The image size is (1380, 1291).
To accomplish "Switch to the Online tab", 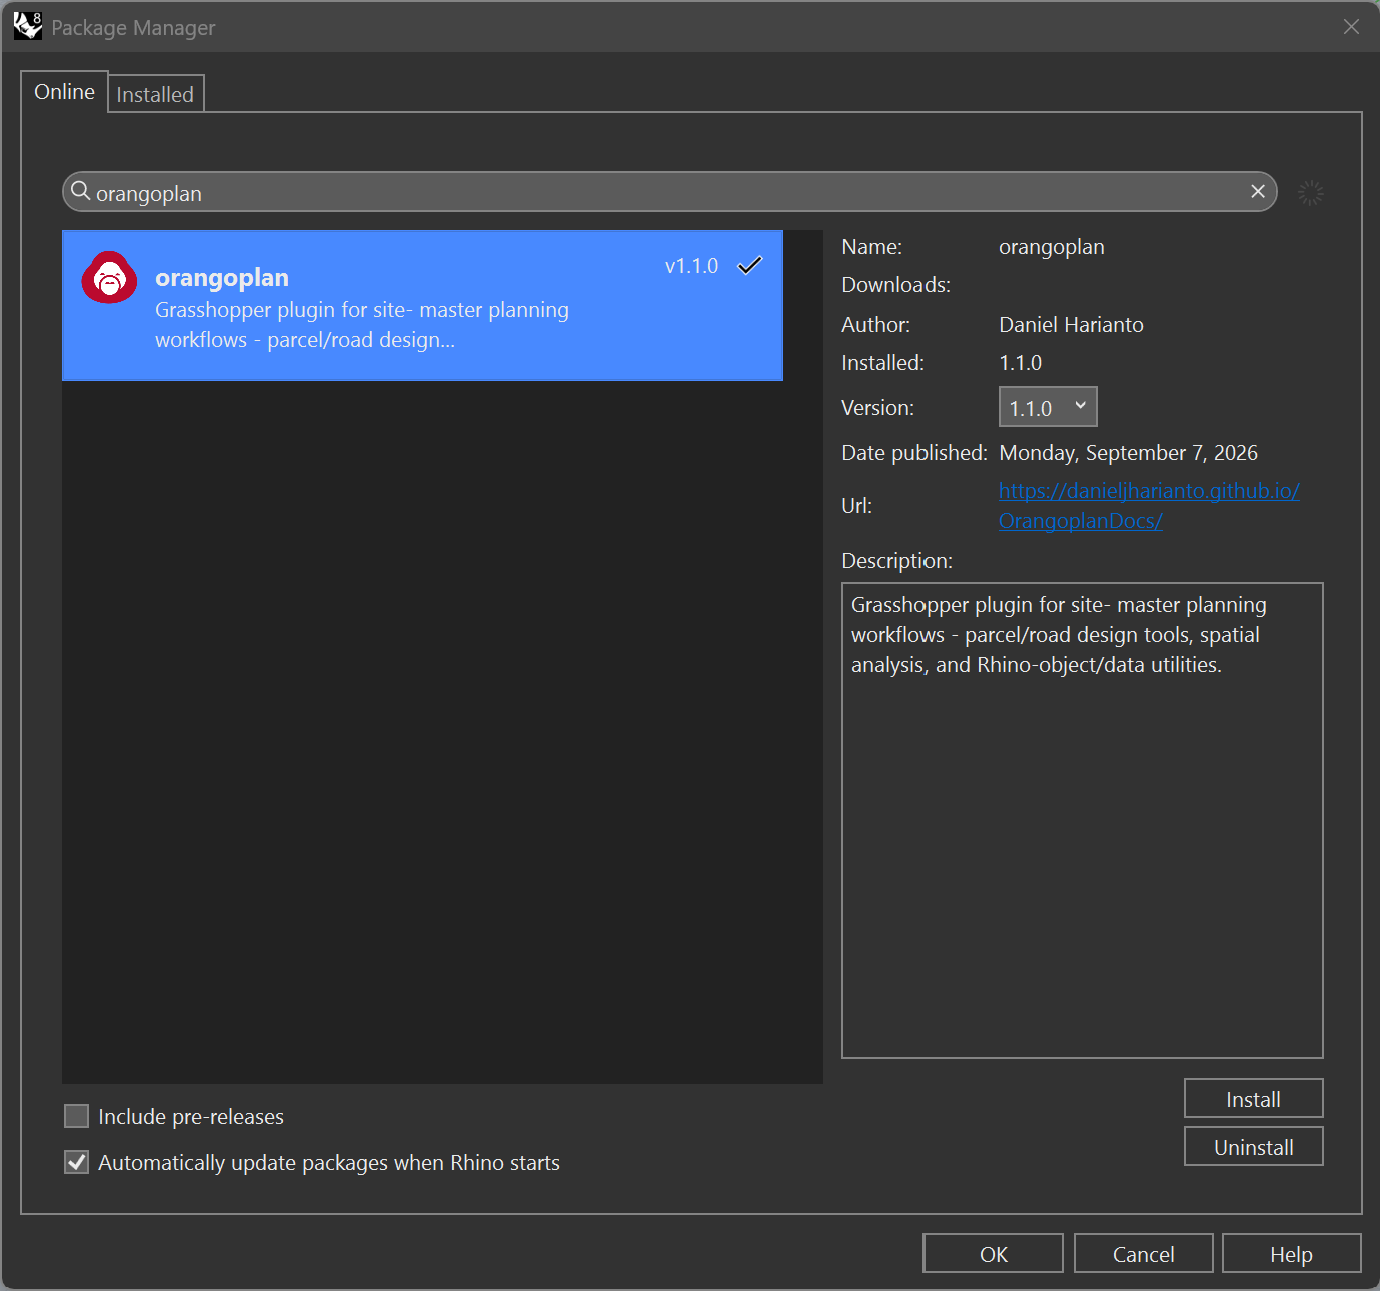I will (64, 92).
